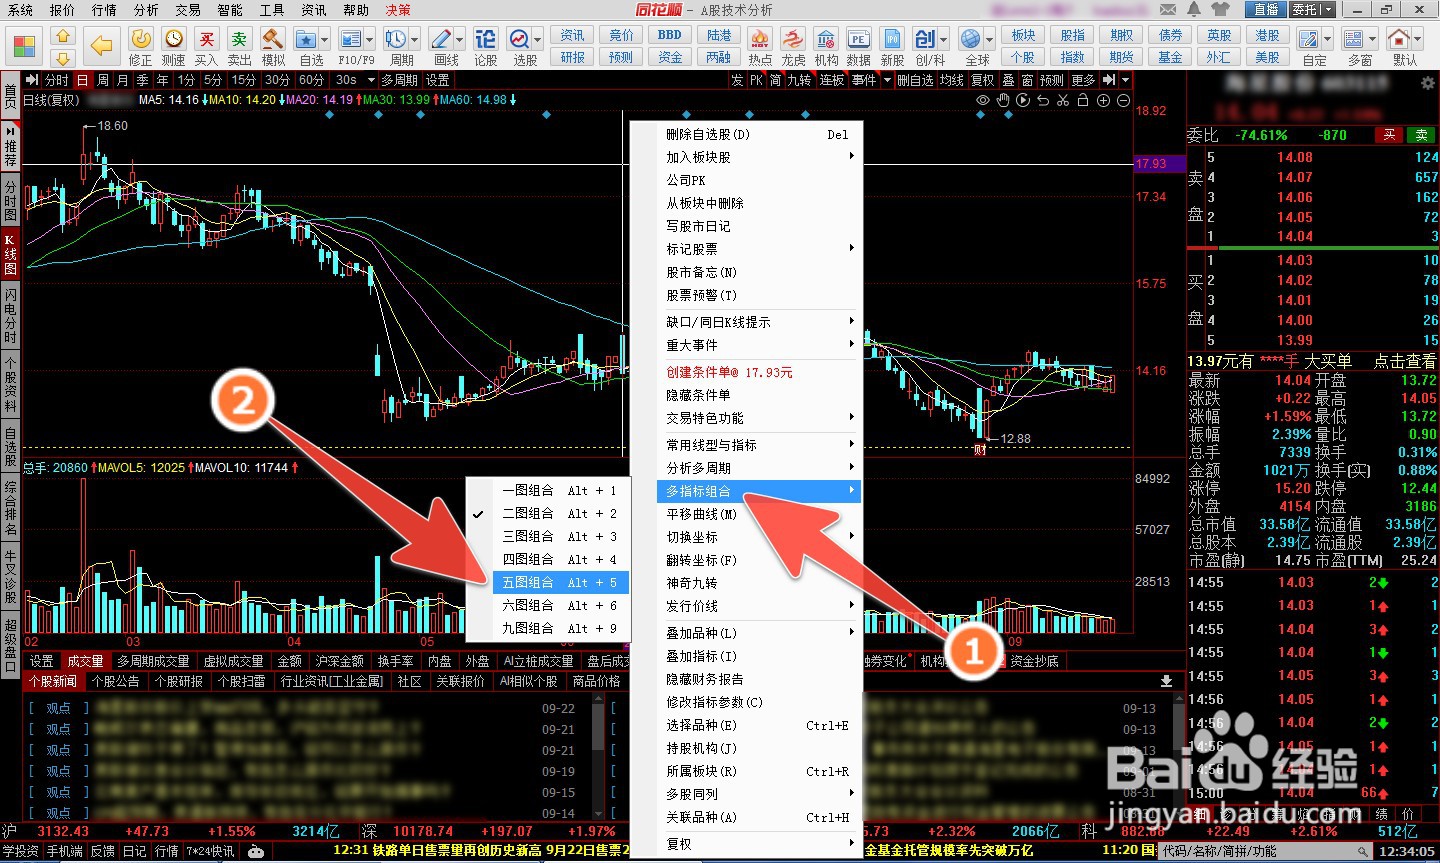Zoom in chart with plus circle icon
The width and height of the screenshot is (1440, 863).
pyautogui.click(x=1103, y=100)
